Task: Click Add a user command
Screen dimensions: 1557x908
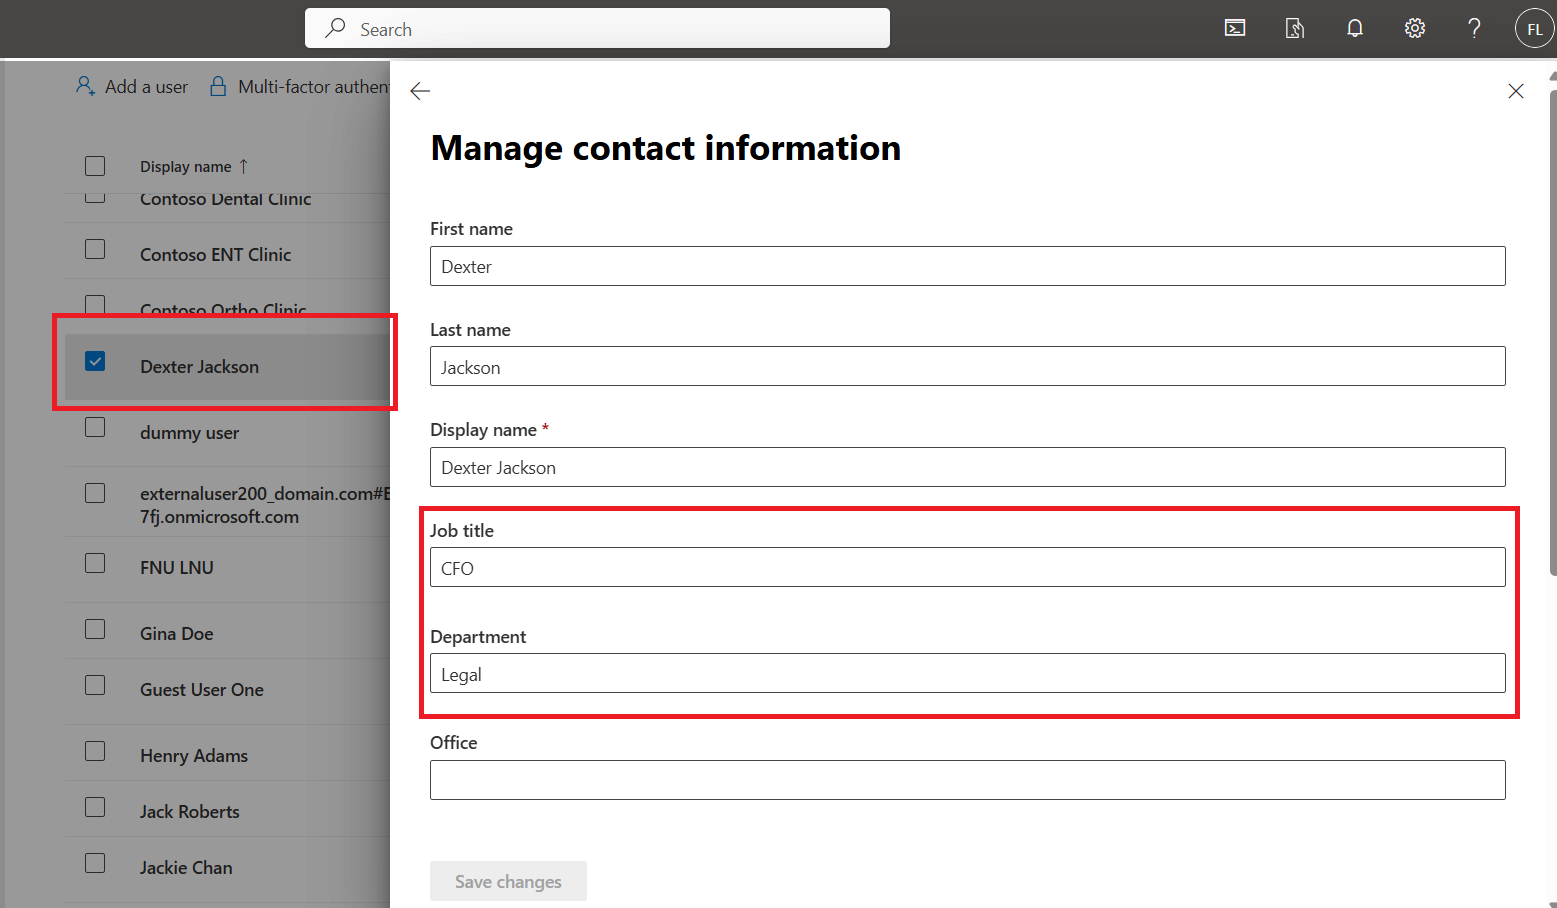Action: [x=132, y=87]
